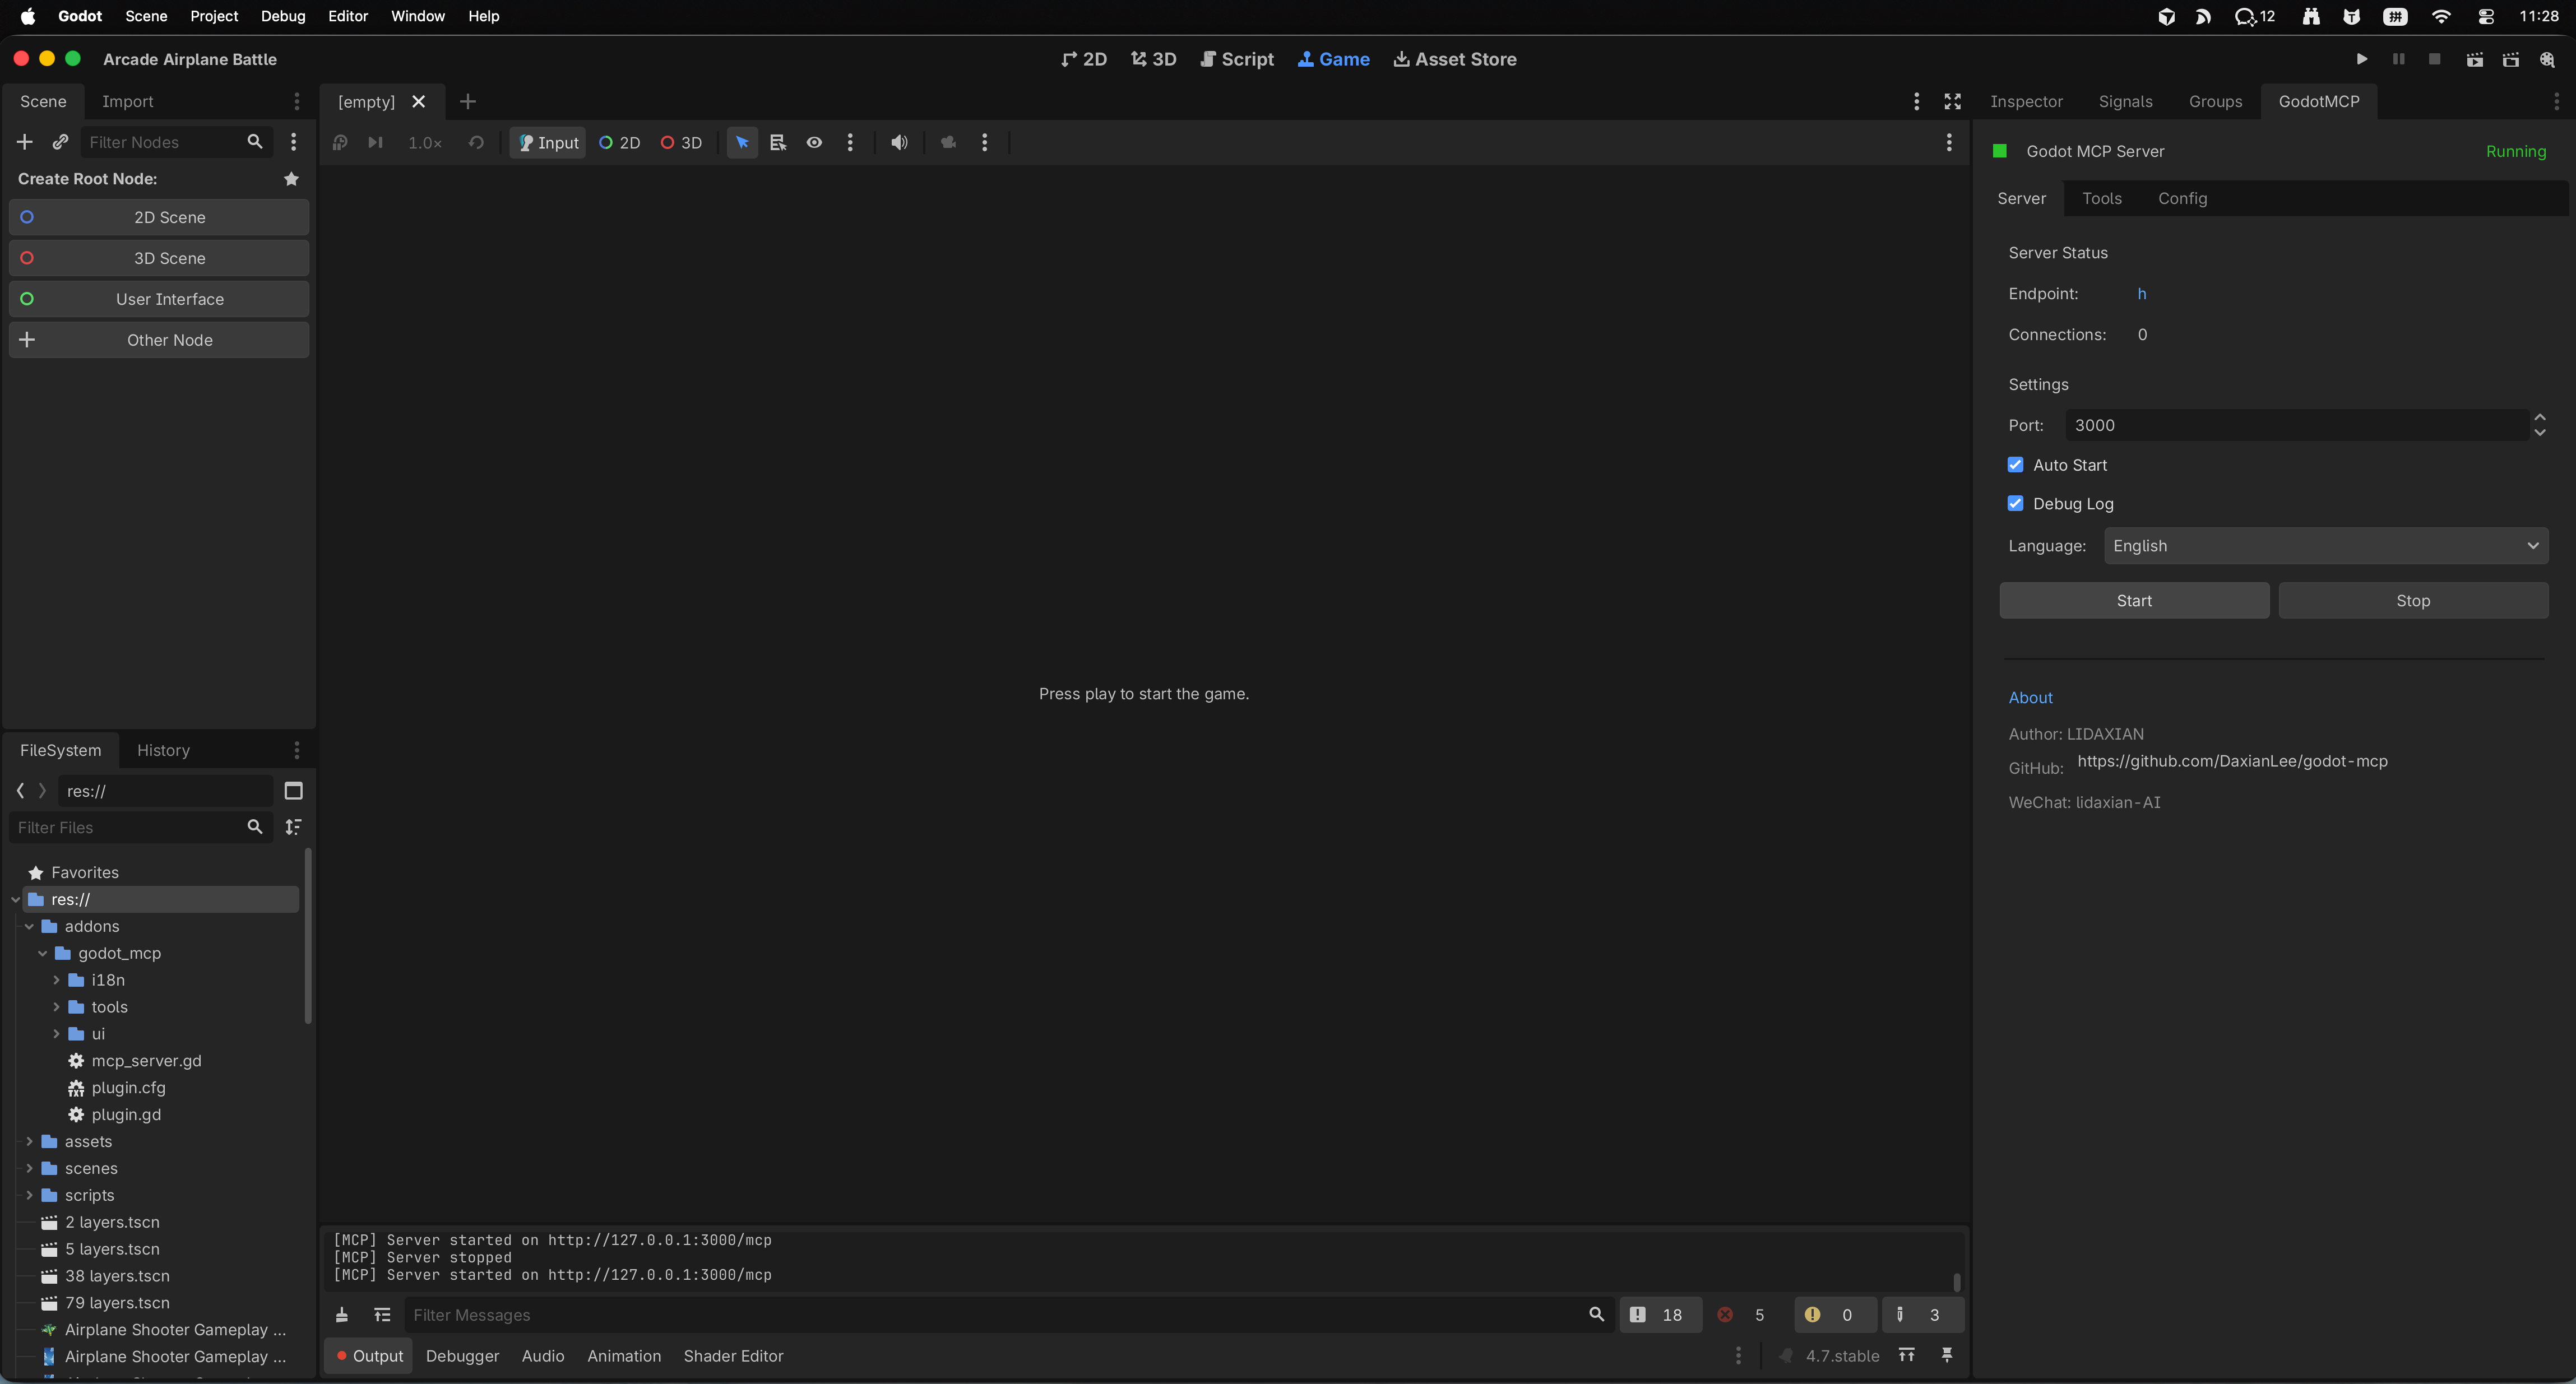Run the project with play icon

point(2362,59)
